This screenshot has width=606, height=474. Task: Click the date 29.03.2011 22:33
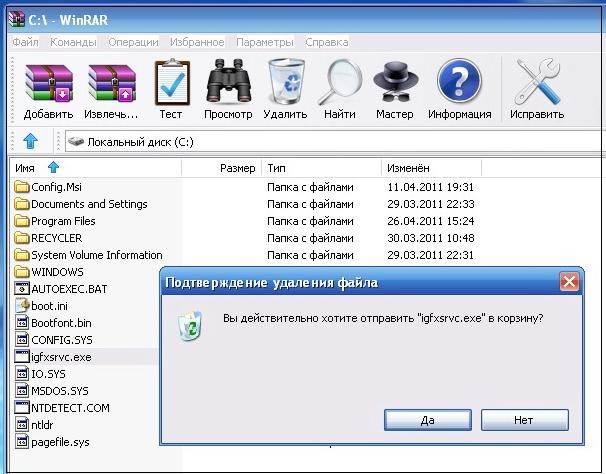431,204
